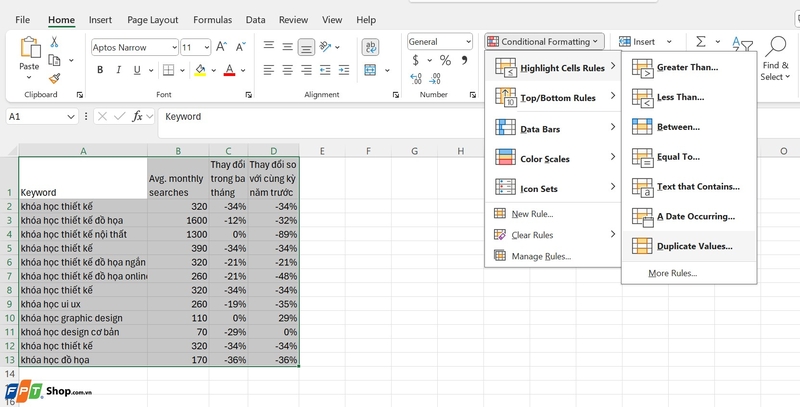Open the font size dropdown
The image size is (800, 407).
click(206, 47)
